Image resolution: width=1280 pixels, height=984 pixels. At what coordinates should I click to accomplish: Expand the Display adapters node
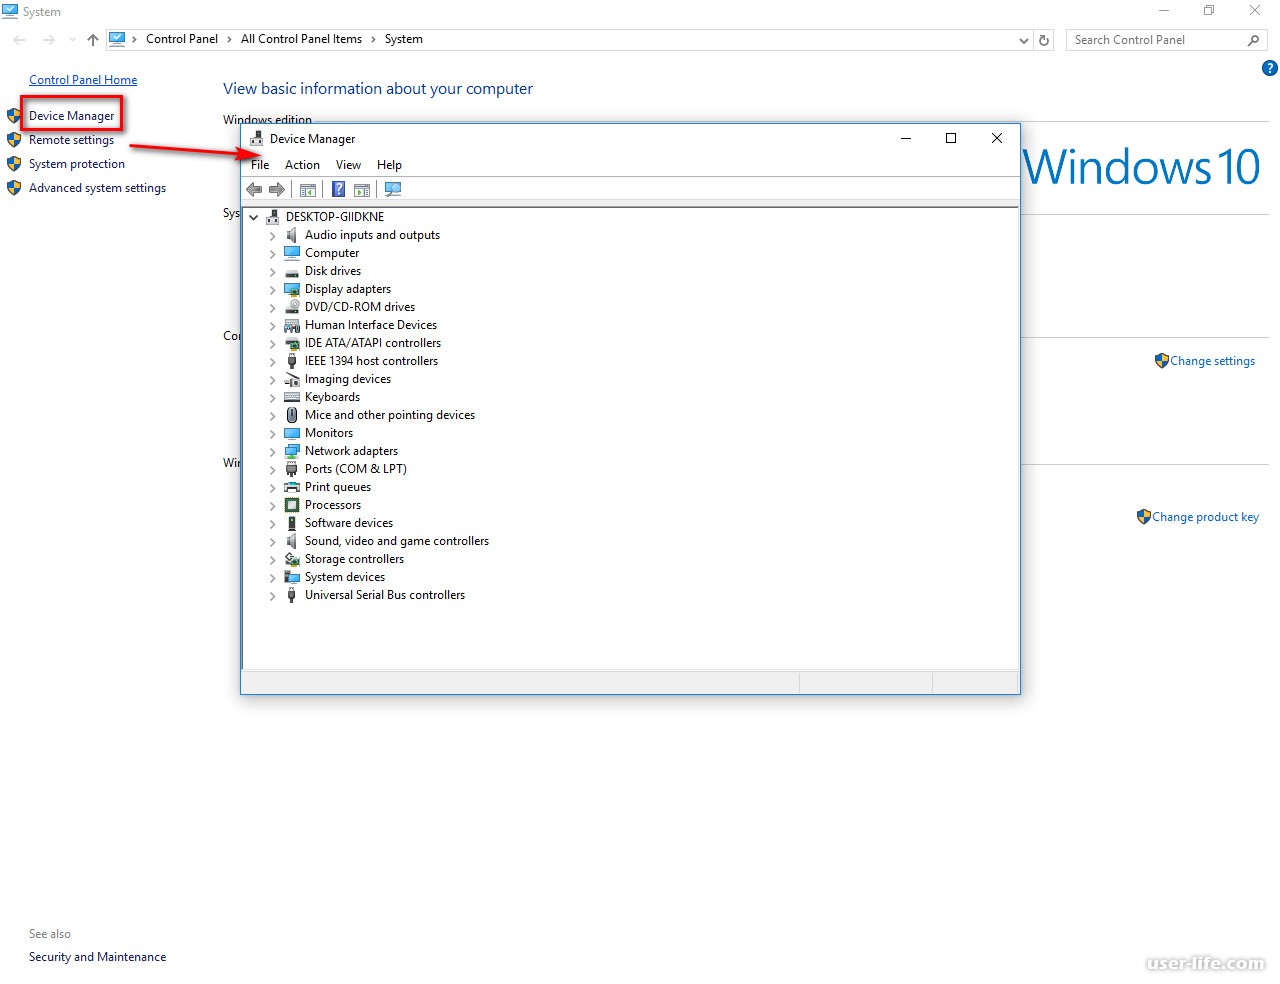[272, 290]
